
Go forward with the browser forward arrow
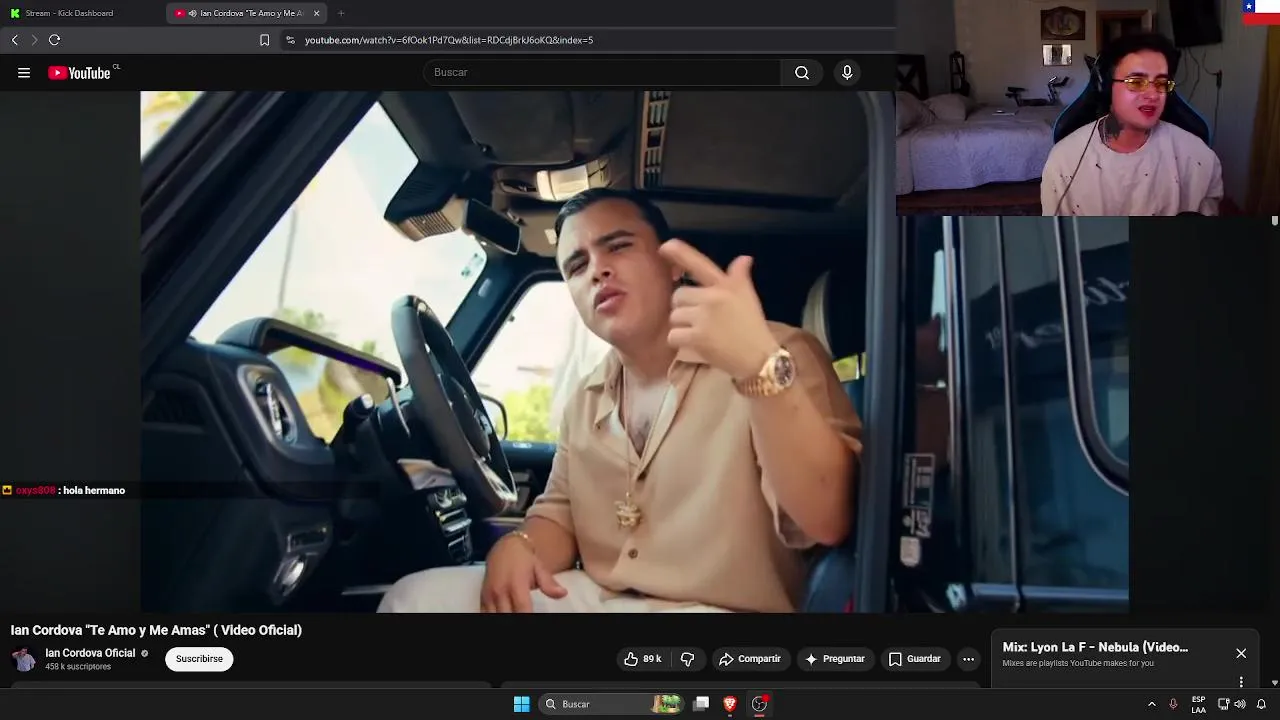(x=34, y=40)
